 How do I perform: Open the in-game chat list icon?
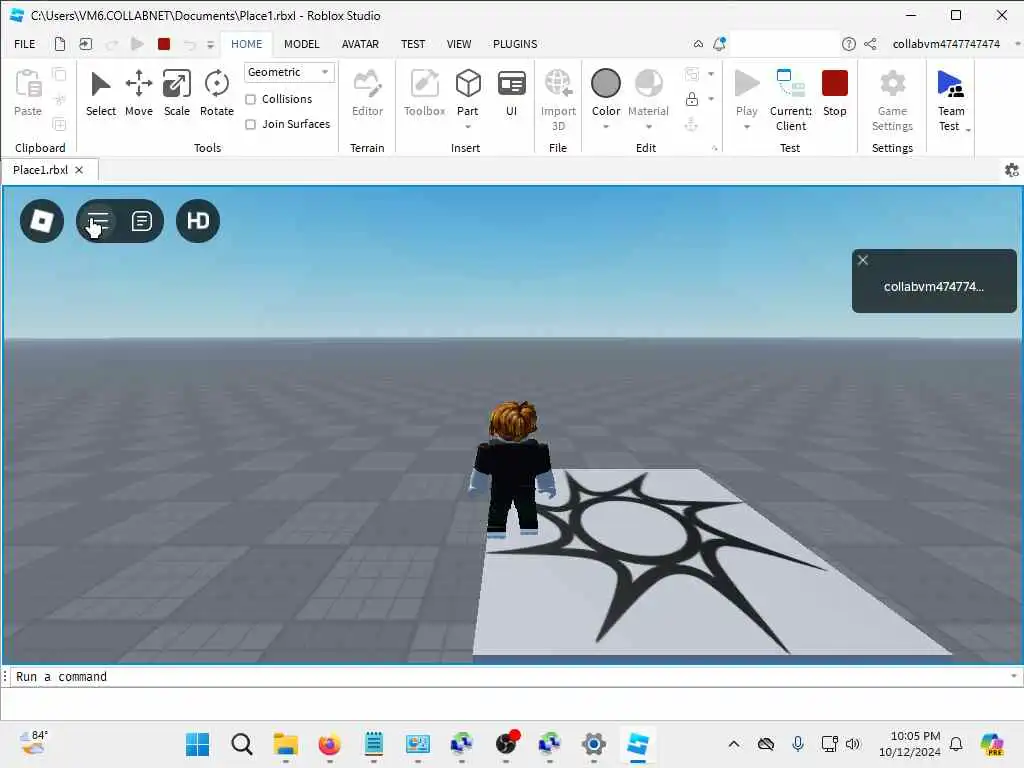[98, 221]
